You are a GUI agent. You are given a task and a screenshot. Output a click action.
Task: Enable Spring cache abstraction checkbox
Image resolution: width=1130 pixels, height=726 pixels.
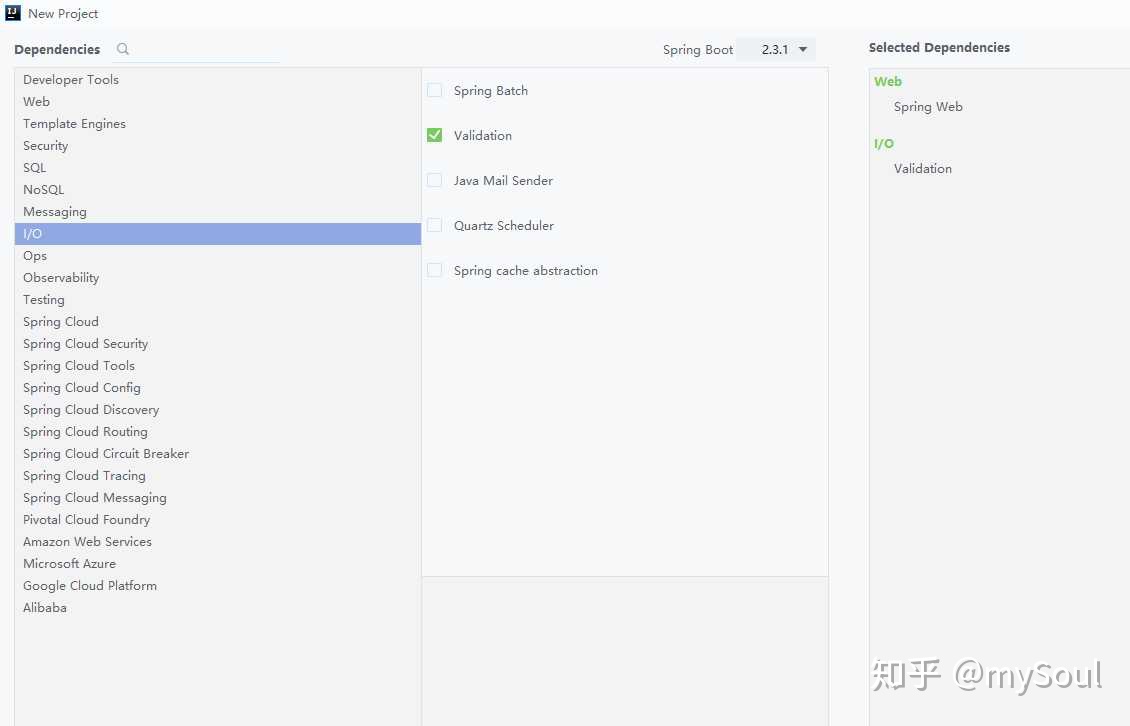click(435, 270)
